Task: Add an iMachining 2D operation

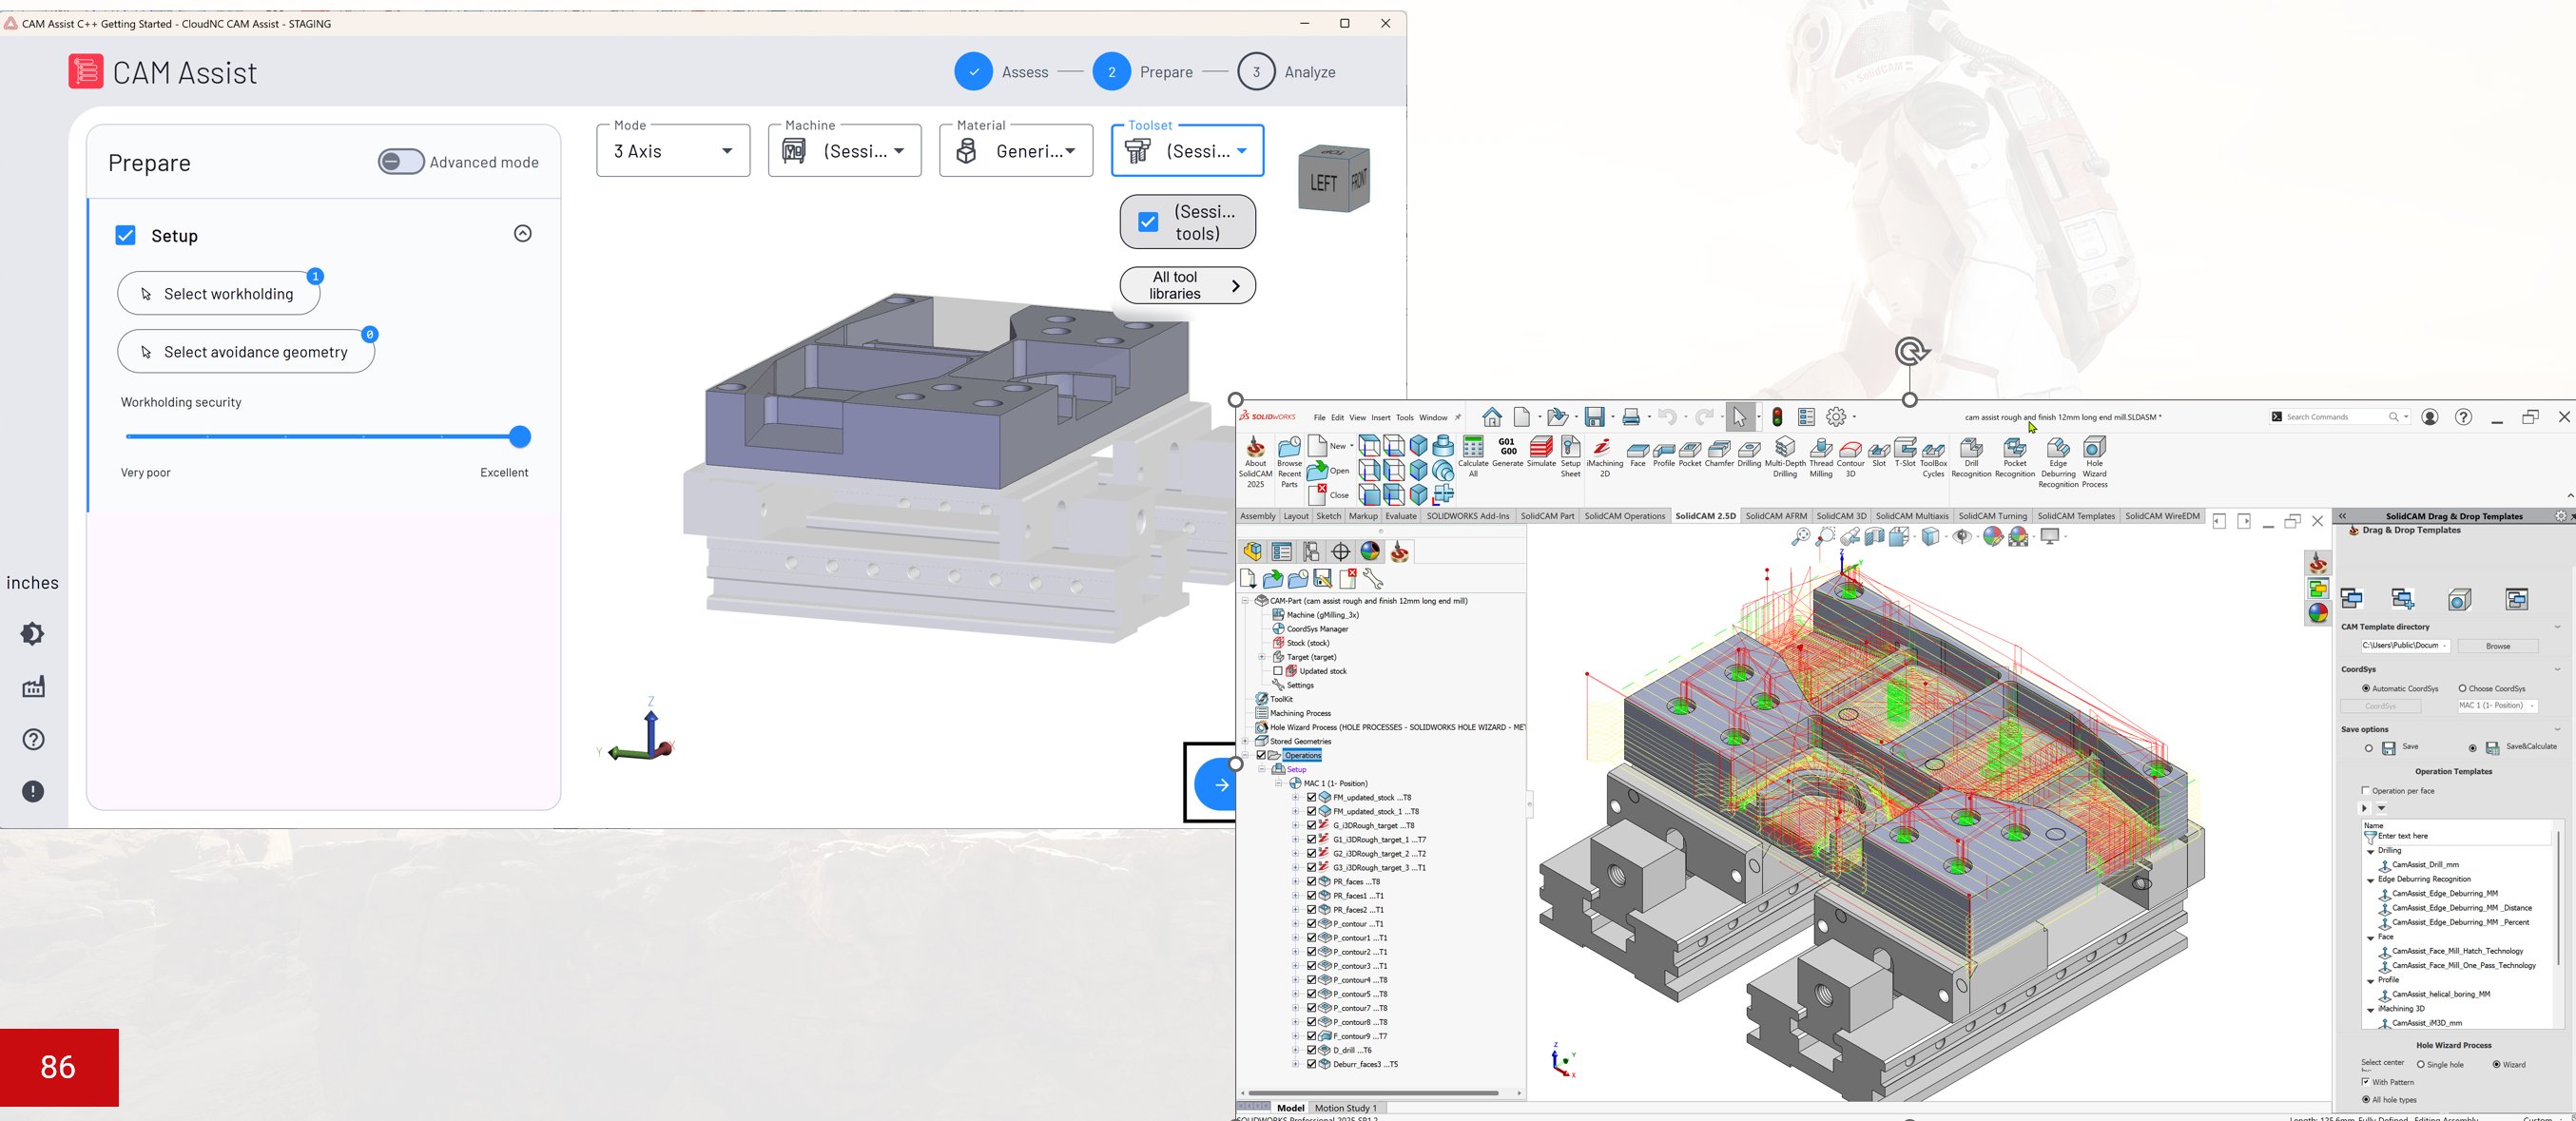Action: tap(1604, 457)
